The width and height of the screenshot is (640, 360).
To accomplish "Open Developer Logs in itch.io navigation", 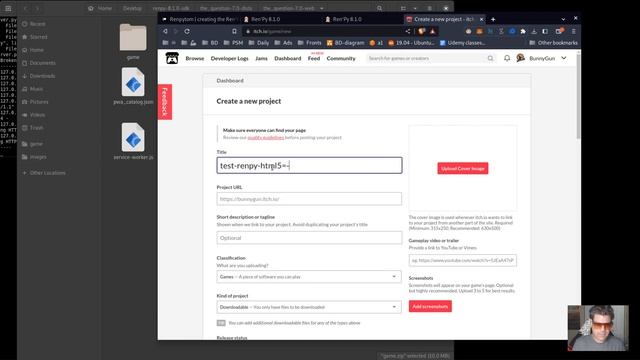I will click(x=229, y=58).
